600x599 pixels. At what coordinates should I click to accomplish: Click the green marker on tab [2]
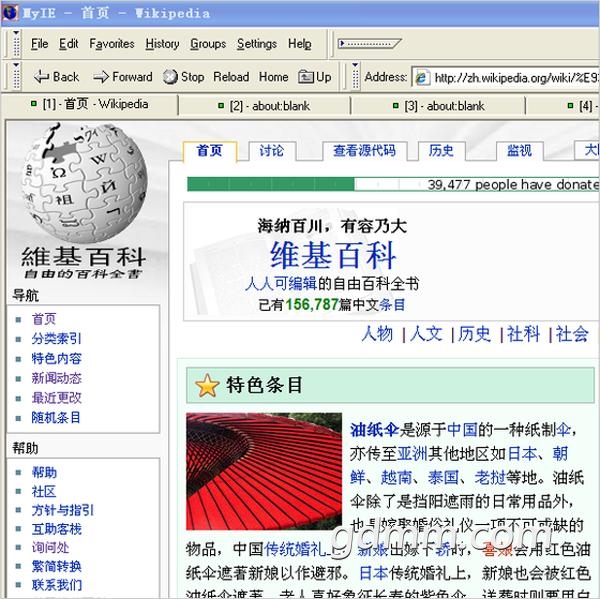click(221, 105)
